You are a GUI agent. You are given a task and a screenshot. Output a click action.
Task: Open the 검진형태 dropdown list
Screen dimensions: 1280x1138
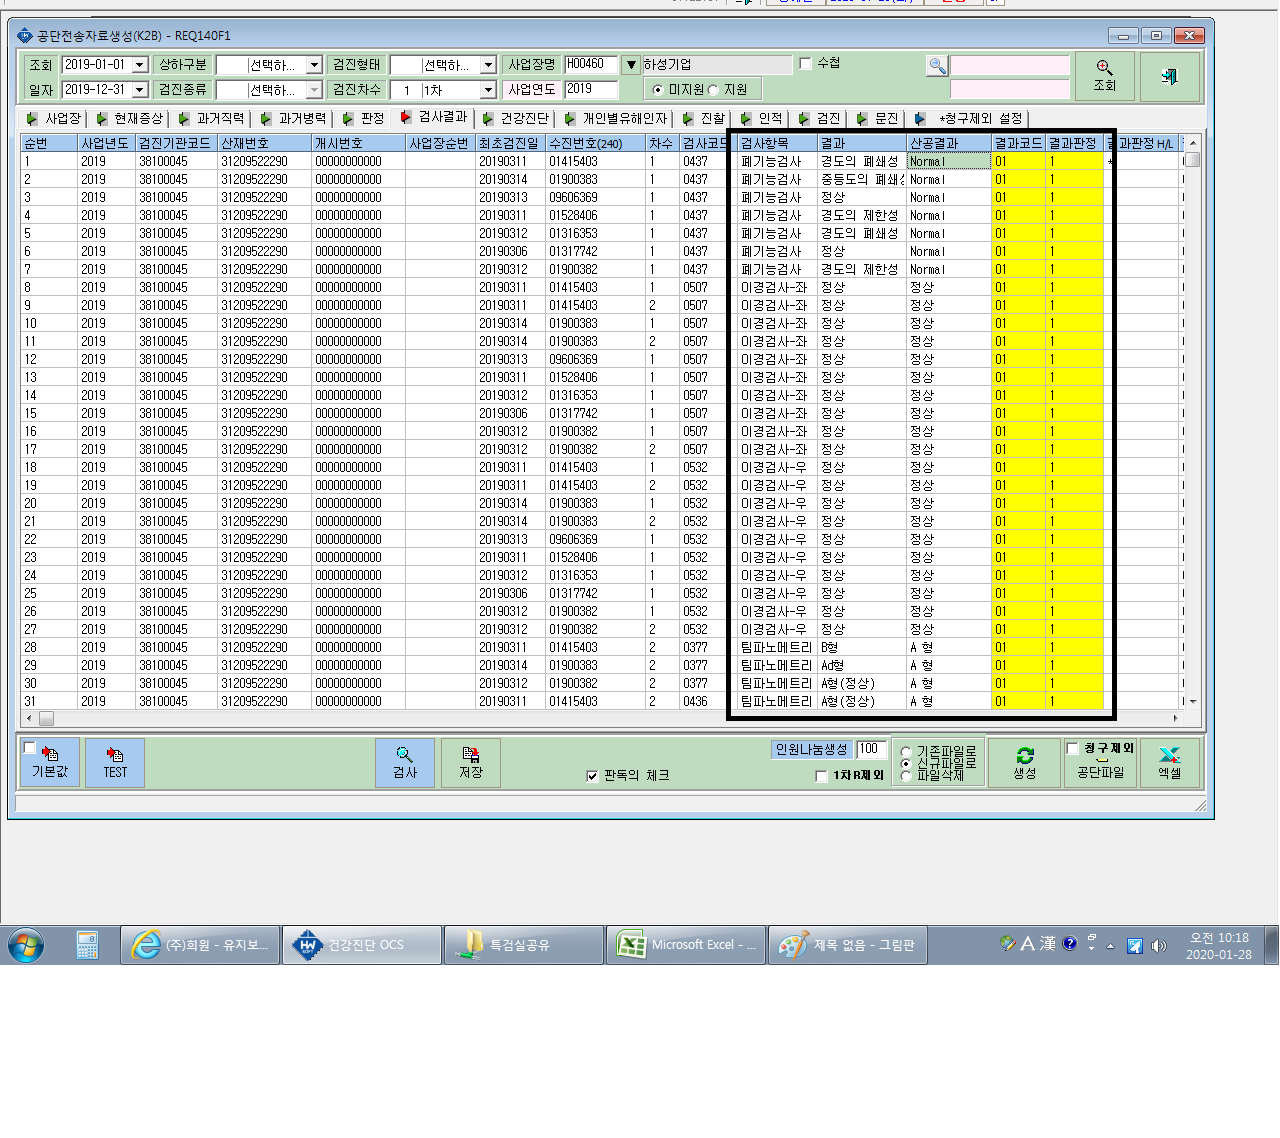[x=488, y=65]
